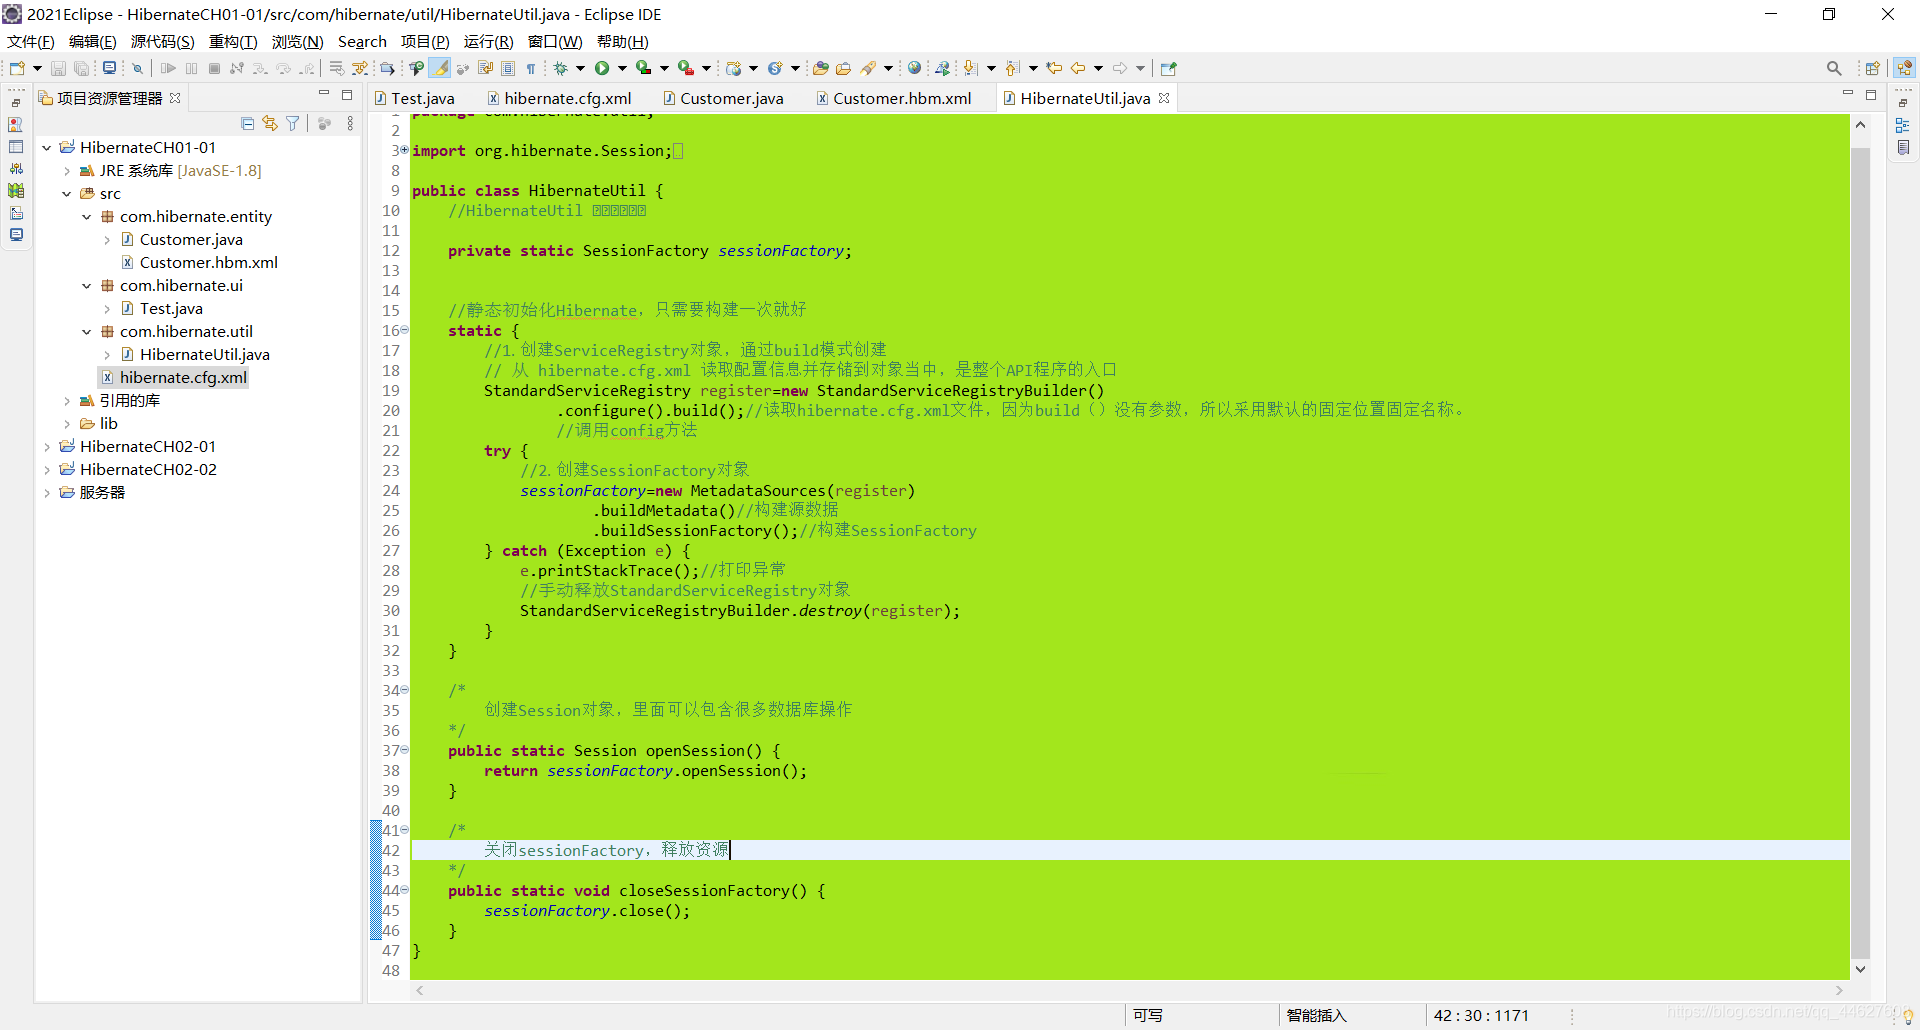Collapse code folding at line 37
Image resolution: width=1920 pixels, height=1030 pixels.
coord(404,750)
